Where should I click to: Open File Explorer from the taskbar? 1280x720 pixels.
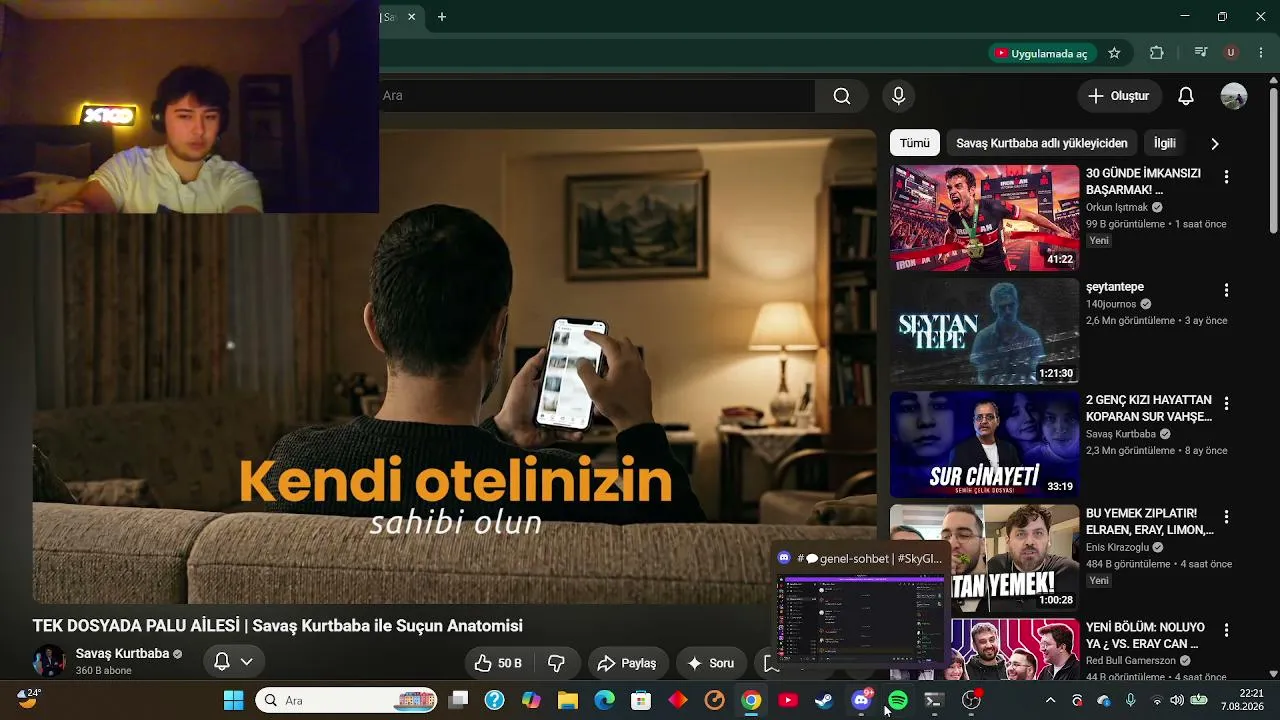(567, 701)
